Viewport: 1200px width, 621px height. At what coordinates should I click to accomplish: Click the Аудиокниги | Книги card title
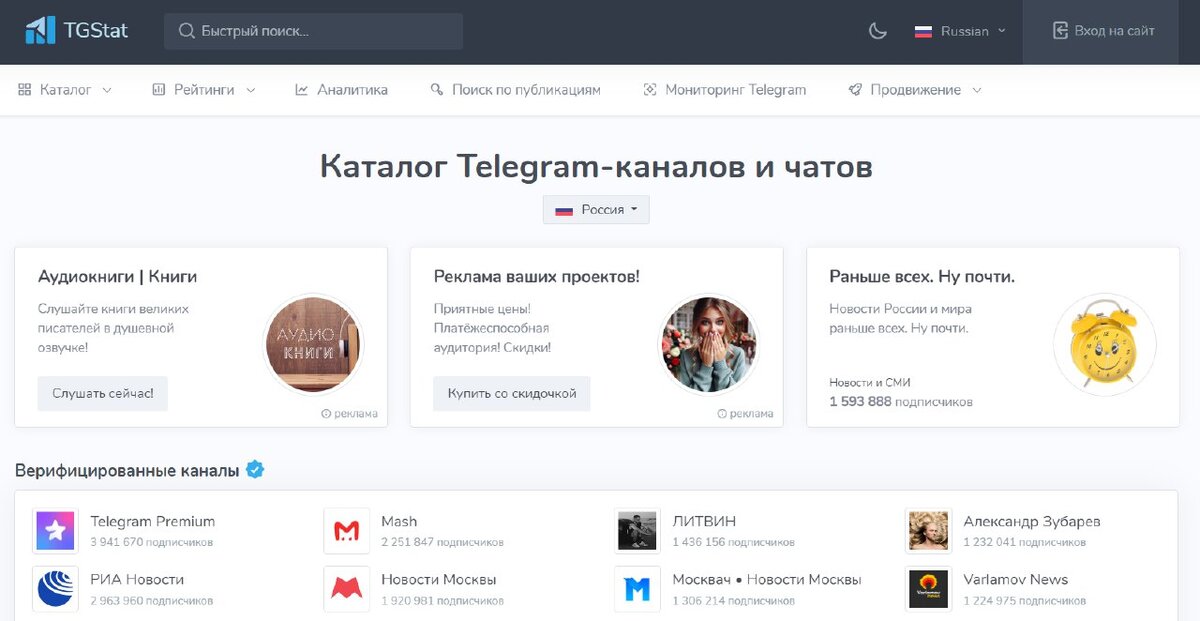tap(117, 276)
